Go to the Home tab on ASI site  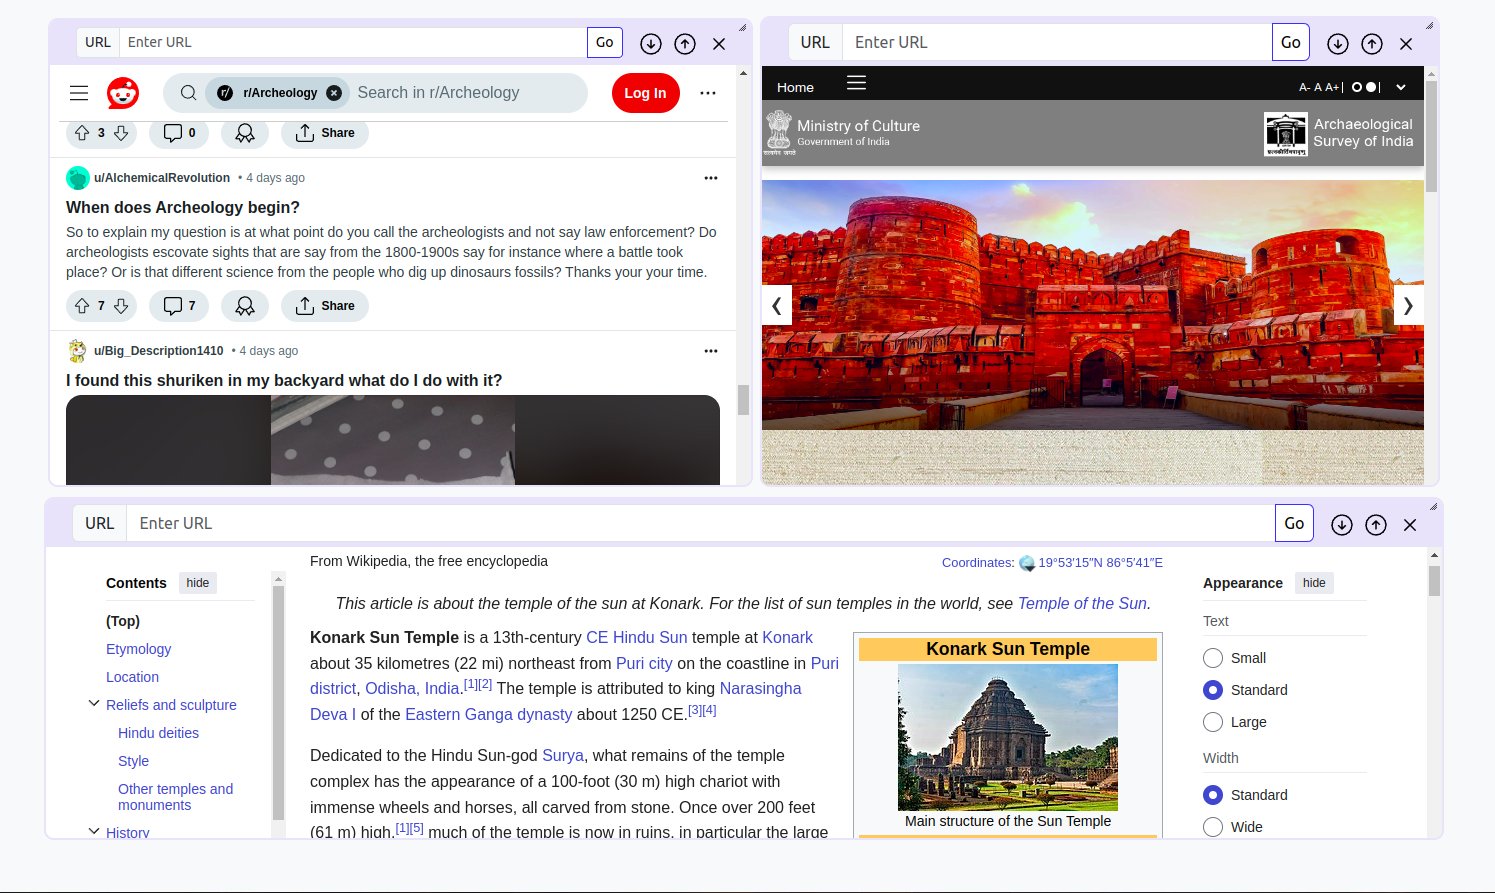pos(795,87)
